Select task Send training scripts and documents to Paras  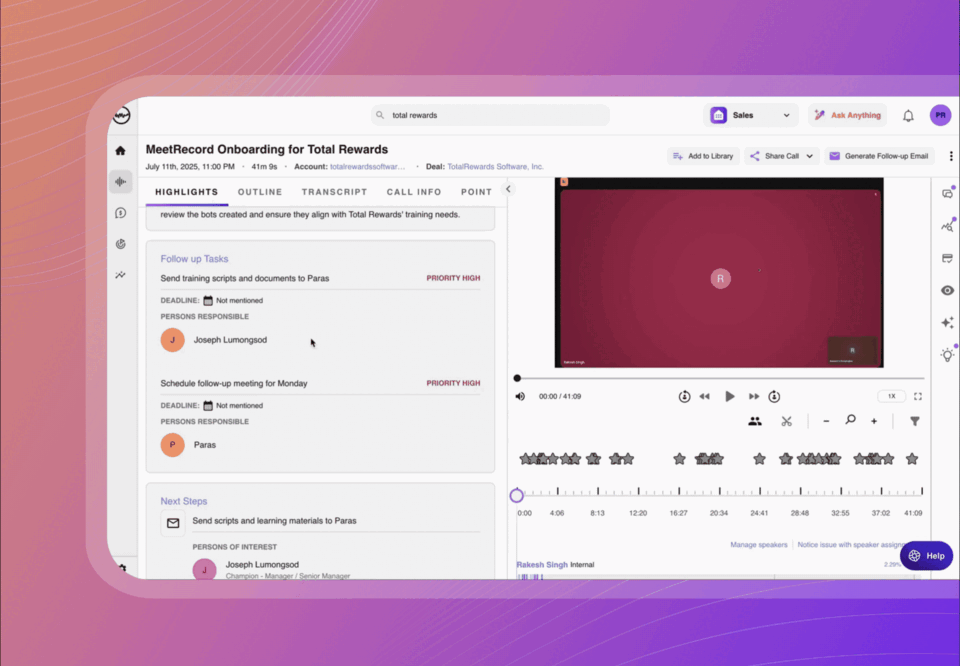pyautogui.click(x=245, y=278)
